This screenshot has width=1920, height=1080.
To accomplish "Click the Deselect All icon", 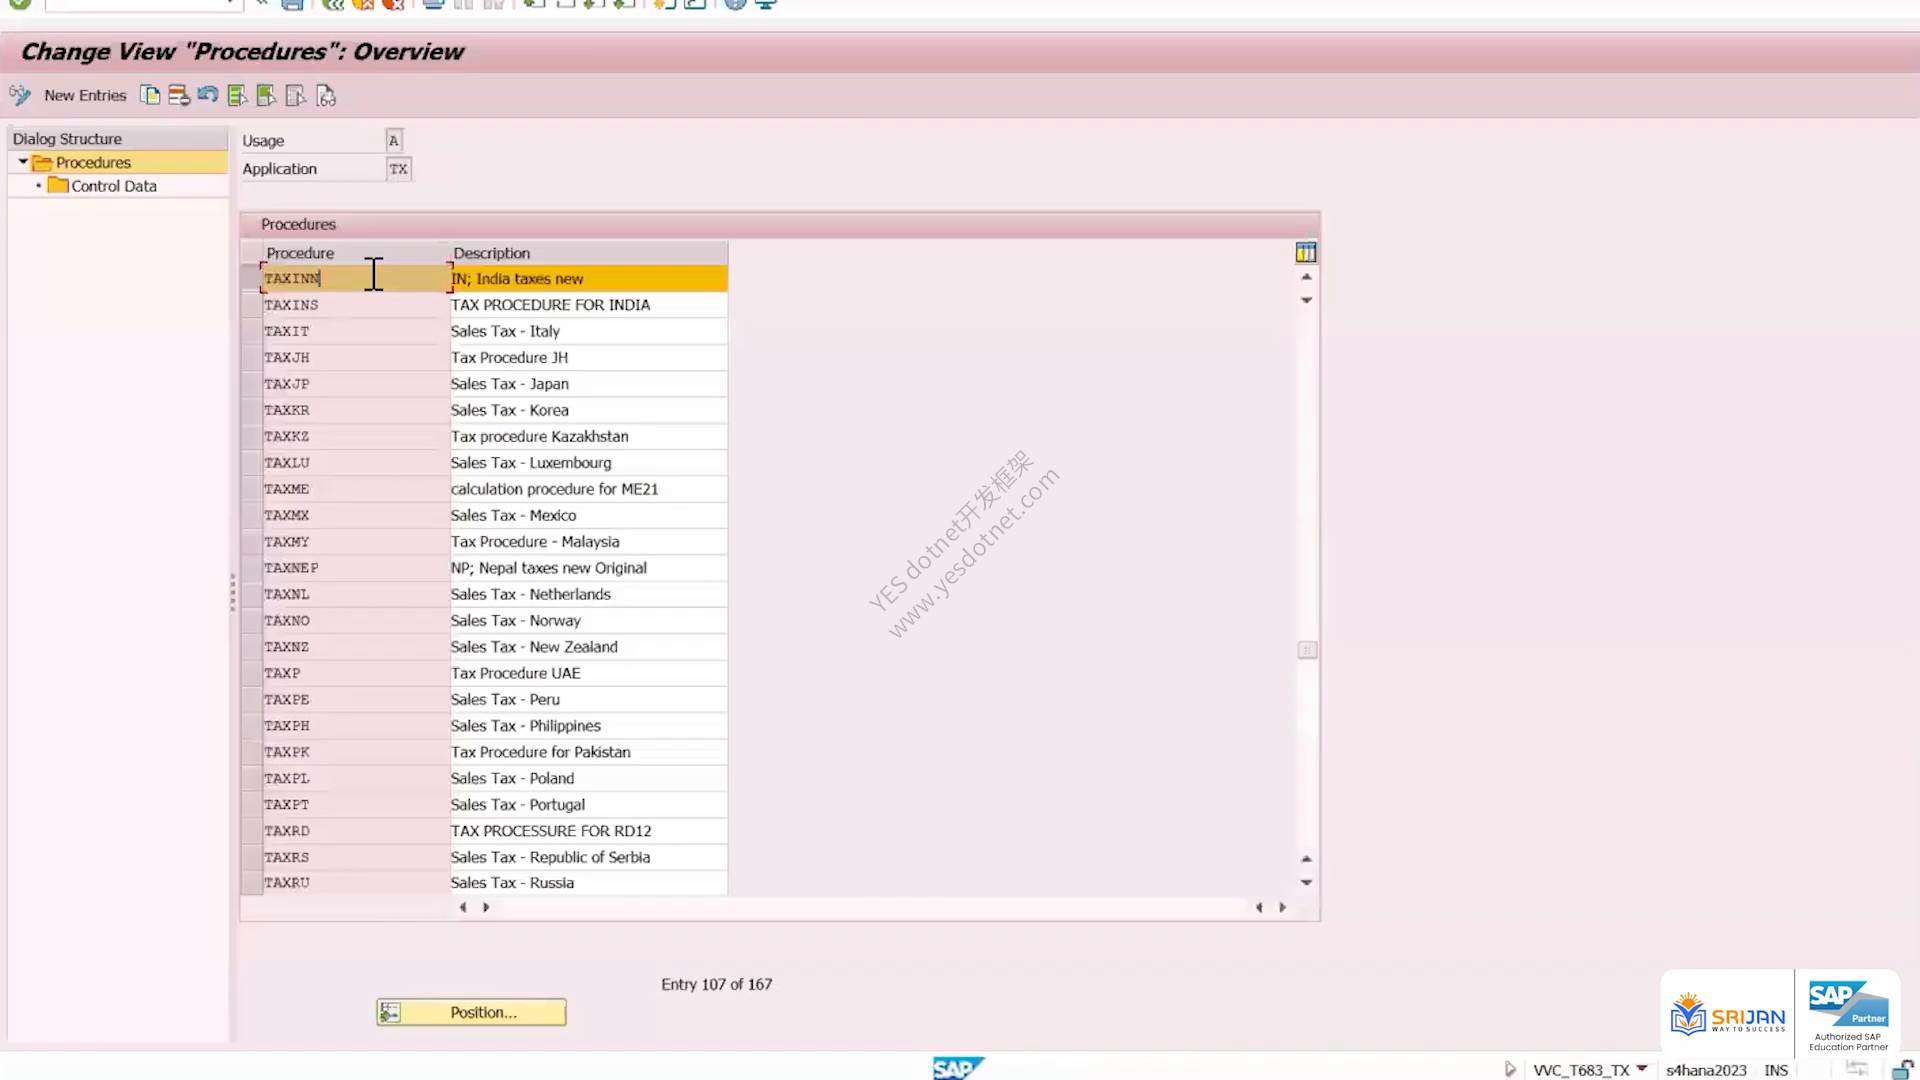I will (x=296, y=96).
